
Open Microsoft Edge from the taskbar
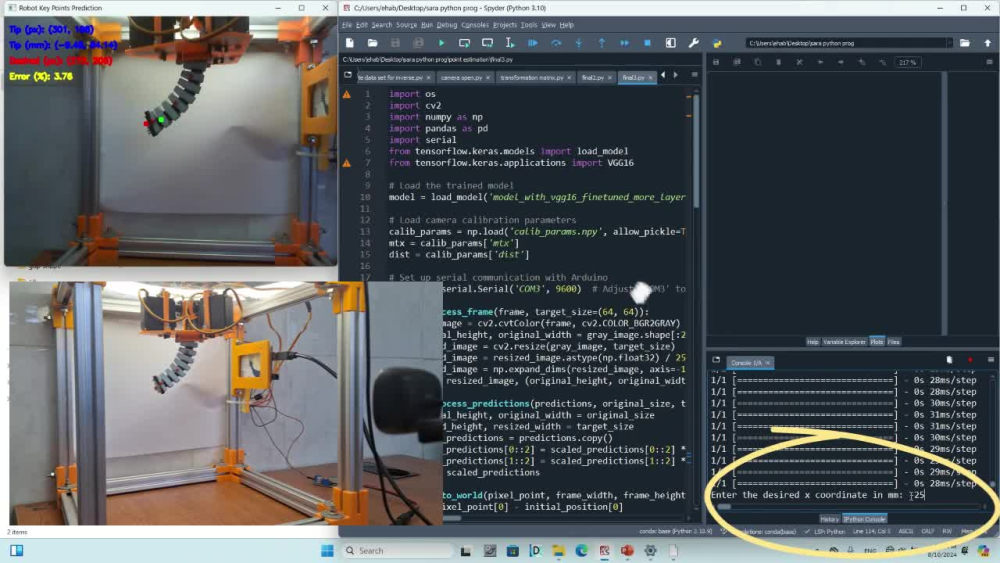(582, 551)
